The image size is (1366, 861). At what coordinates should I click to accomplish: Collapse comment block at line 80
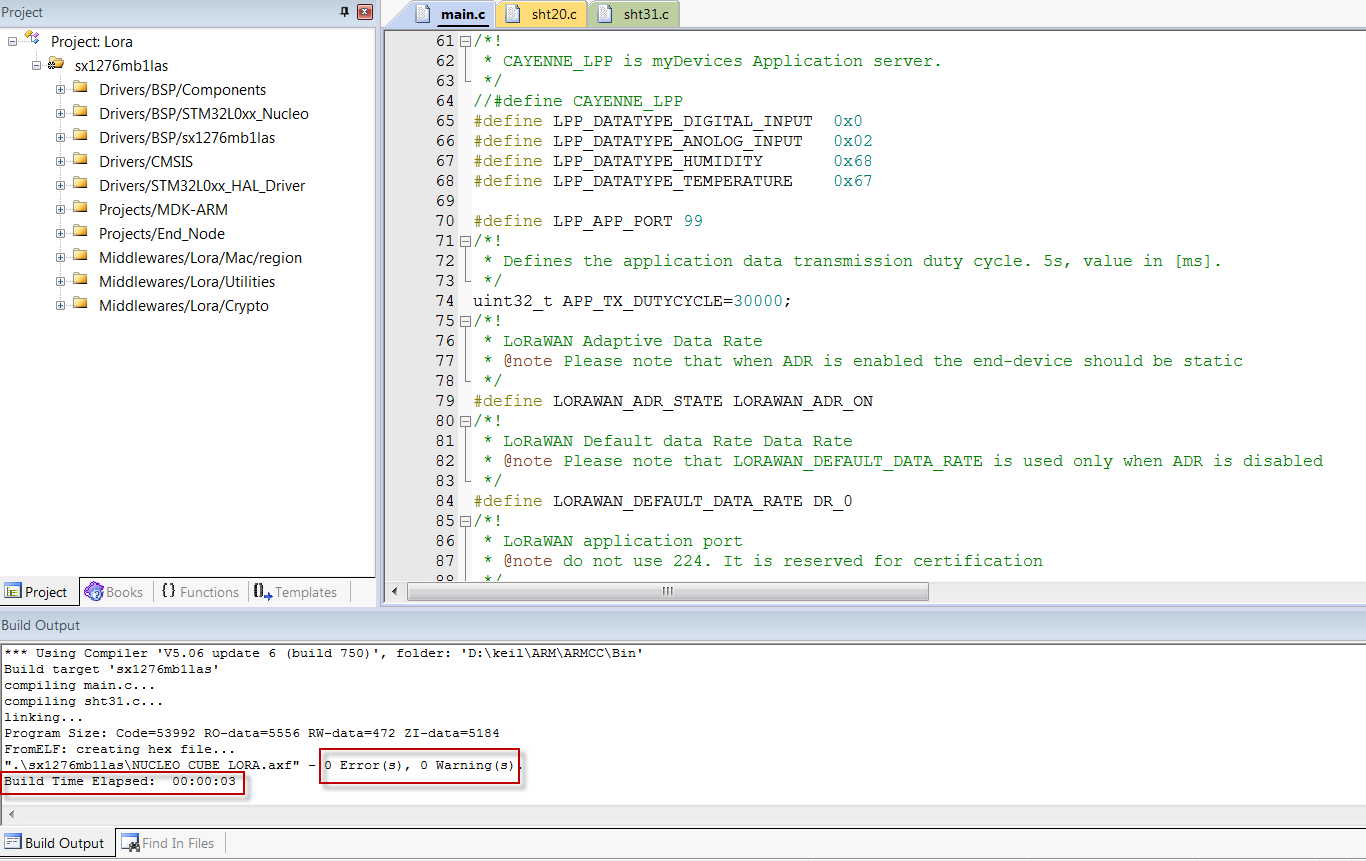point(465,421)
